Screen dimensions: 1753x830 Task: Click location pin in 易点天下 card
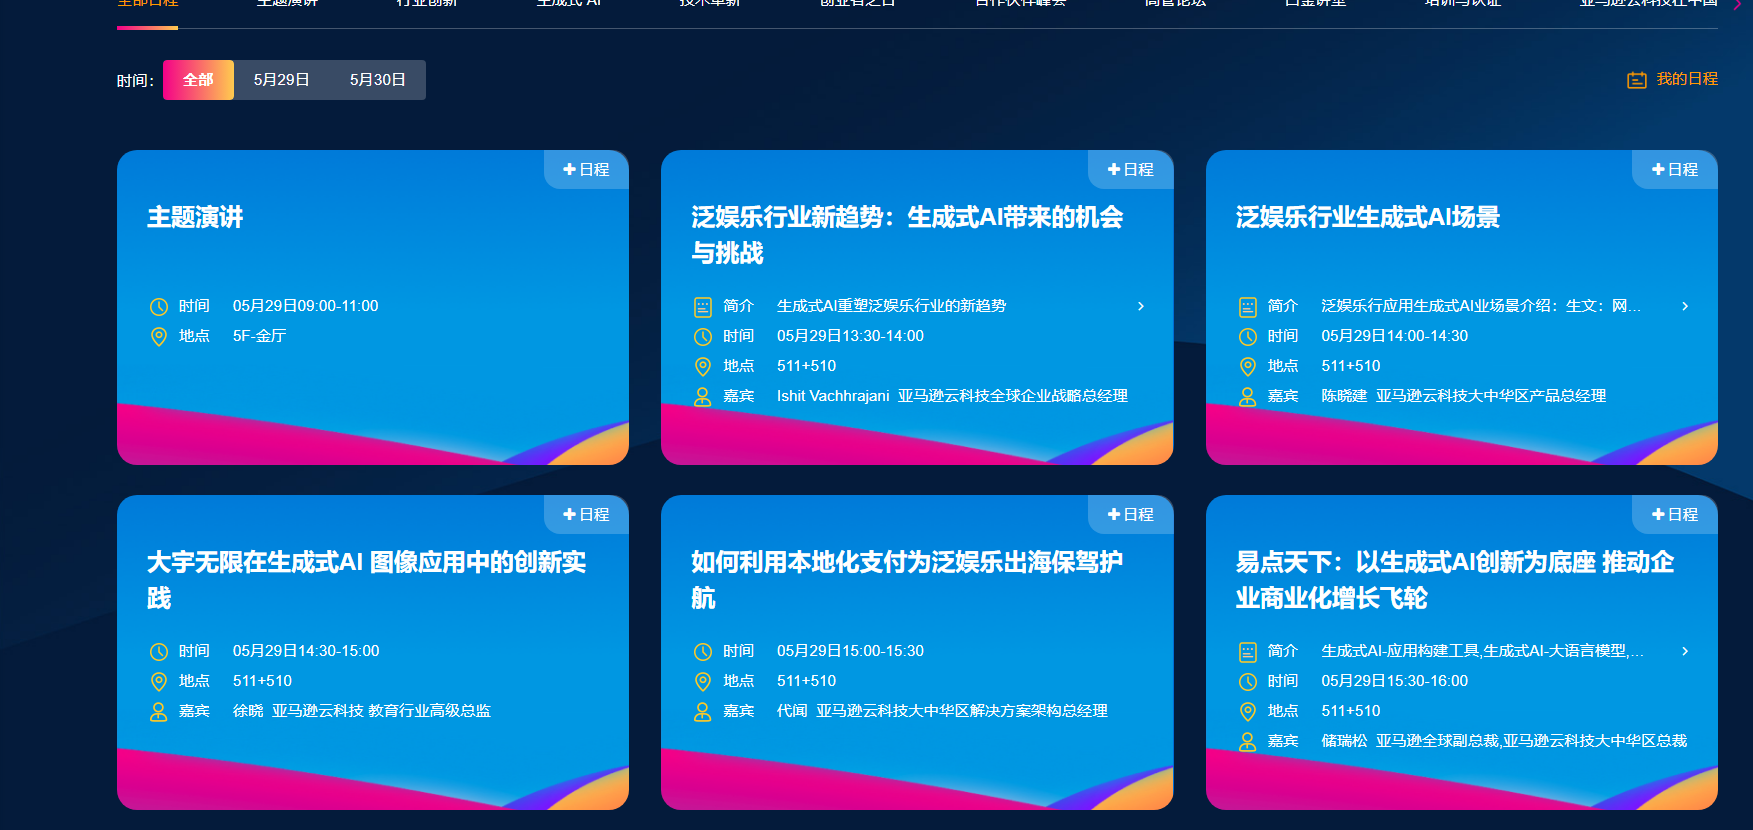tap(1247, 712)
